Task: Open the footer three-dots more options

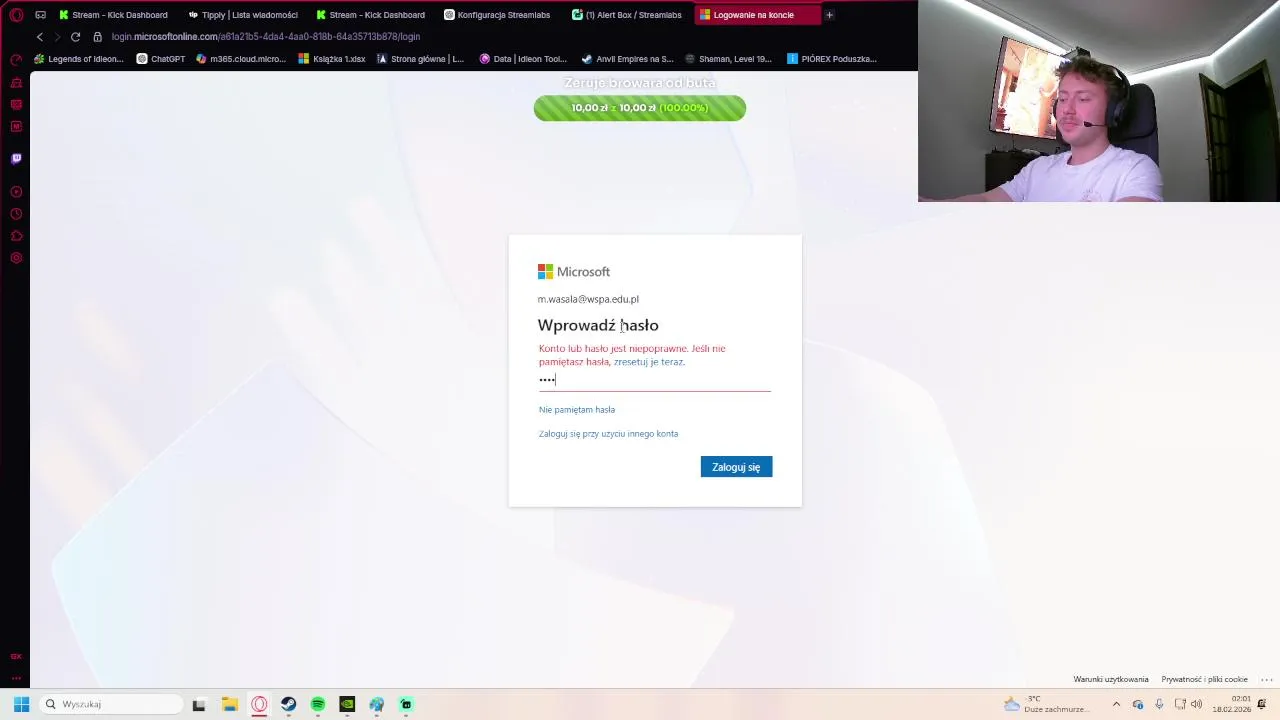Action: pyautogui.click(x=1266, y=679)
